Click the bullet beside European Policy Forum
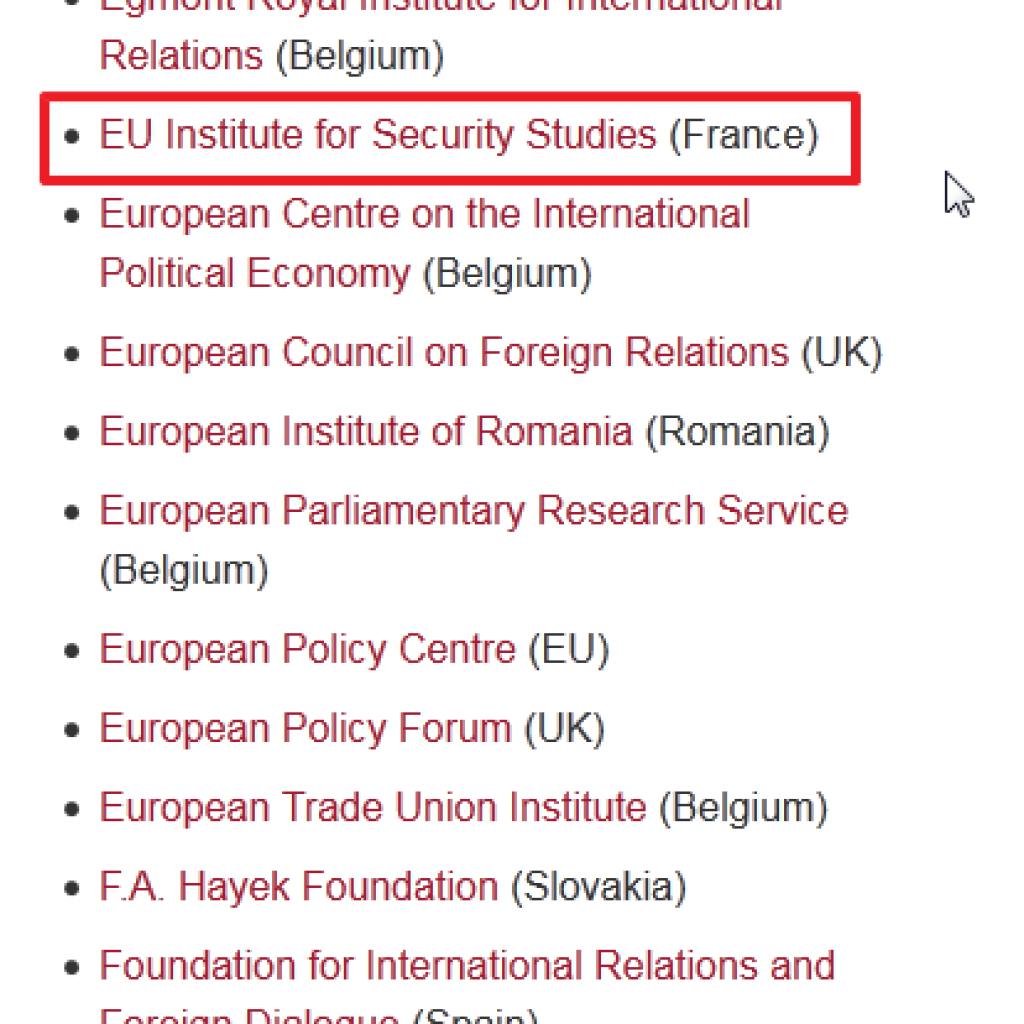 72,729
